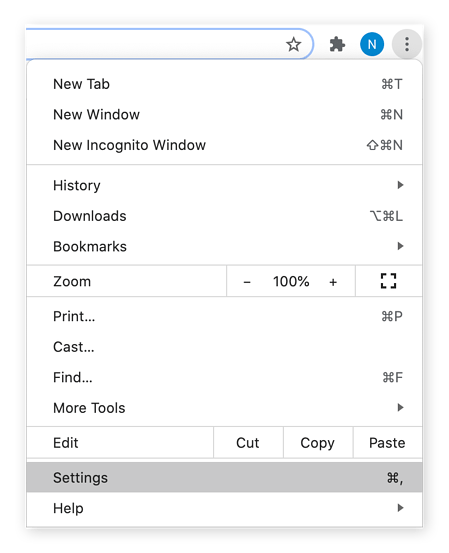Click the Cut button
The width and height of the screenshot is (449, 553).
click(248, 443)
